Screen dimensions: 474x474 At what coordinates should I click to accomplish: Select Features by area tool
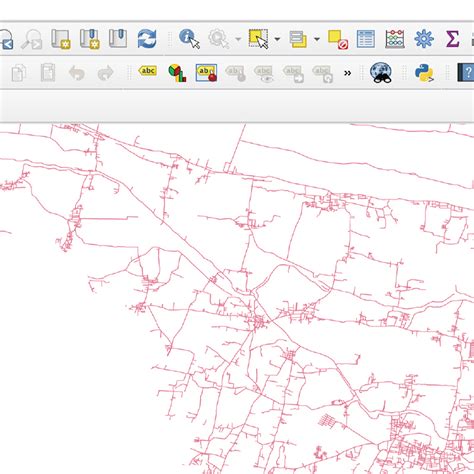point(258,39)
